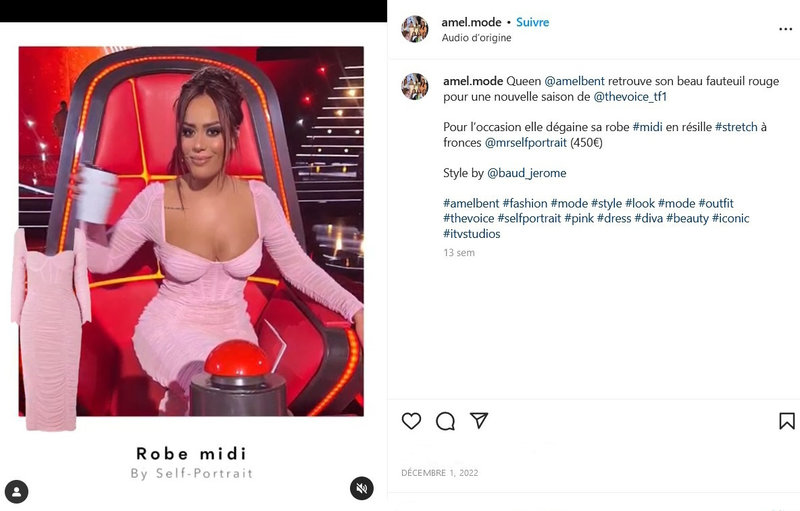Share post with paper plane icon

coord(479,420)
